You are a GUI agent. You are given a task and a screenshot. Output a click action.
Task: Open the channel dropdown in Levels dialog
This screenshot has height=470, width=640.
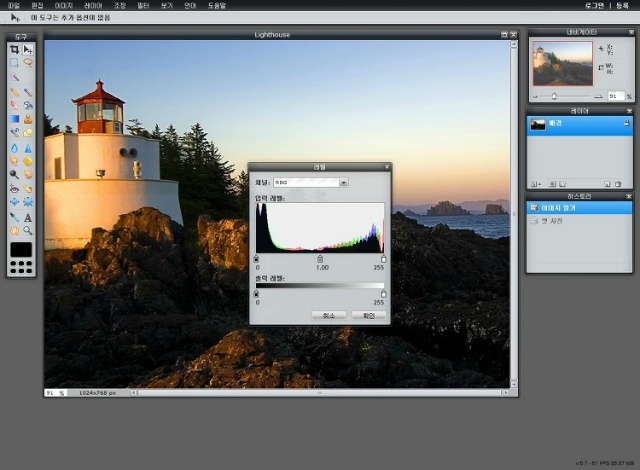coord(343,183)
